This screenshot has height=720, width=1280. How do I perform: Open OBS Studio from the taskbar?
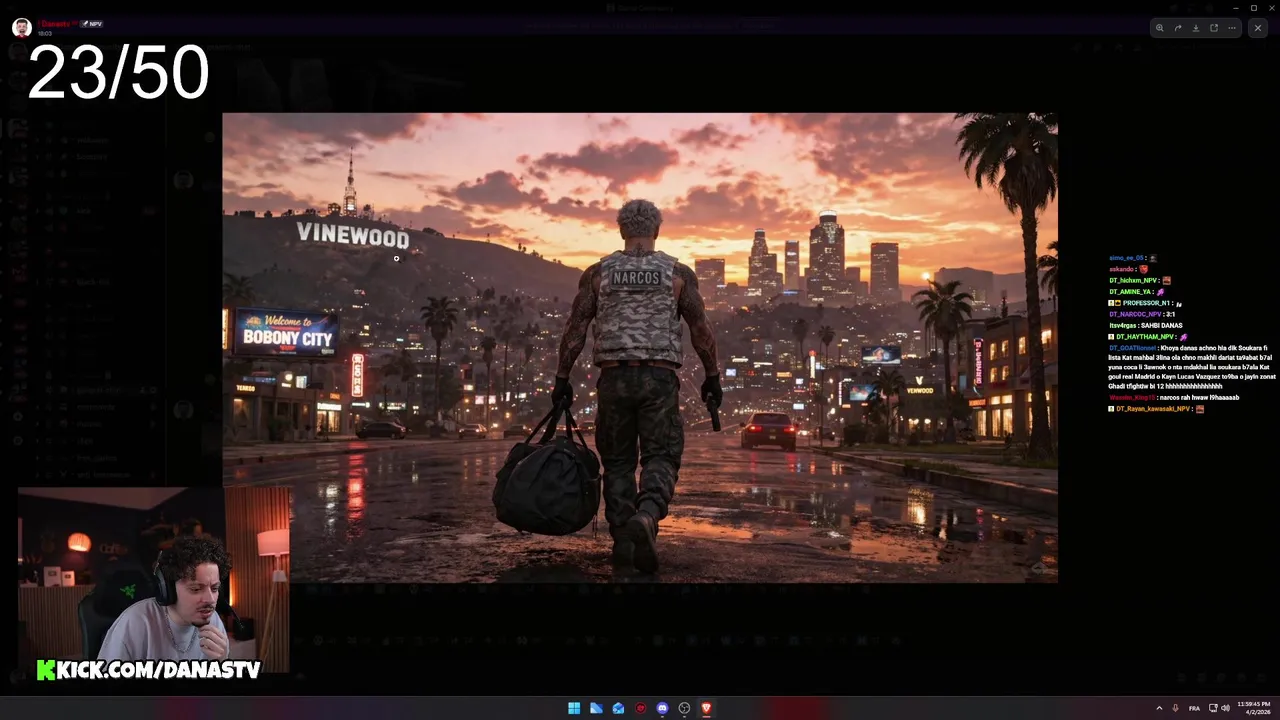click(x=684, y=708)
